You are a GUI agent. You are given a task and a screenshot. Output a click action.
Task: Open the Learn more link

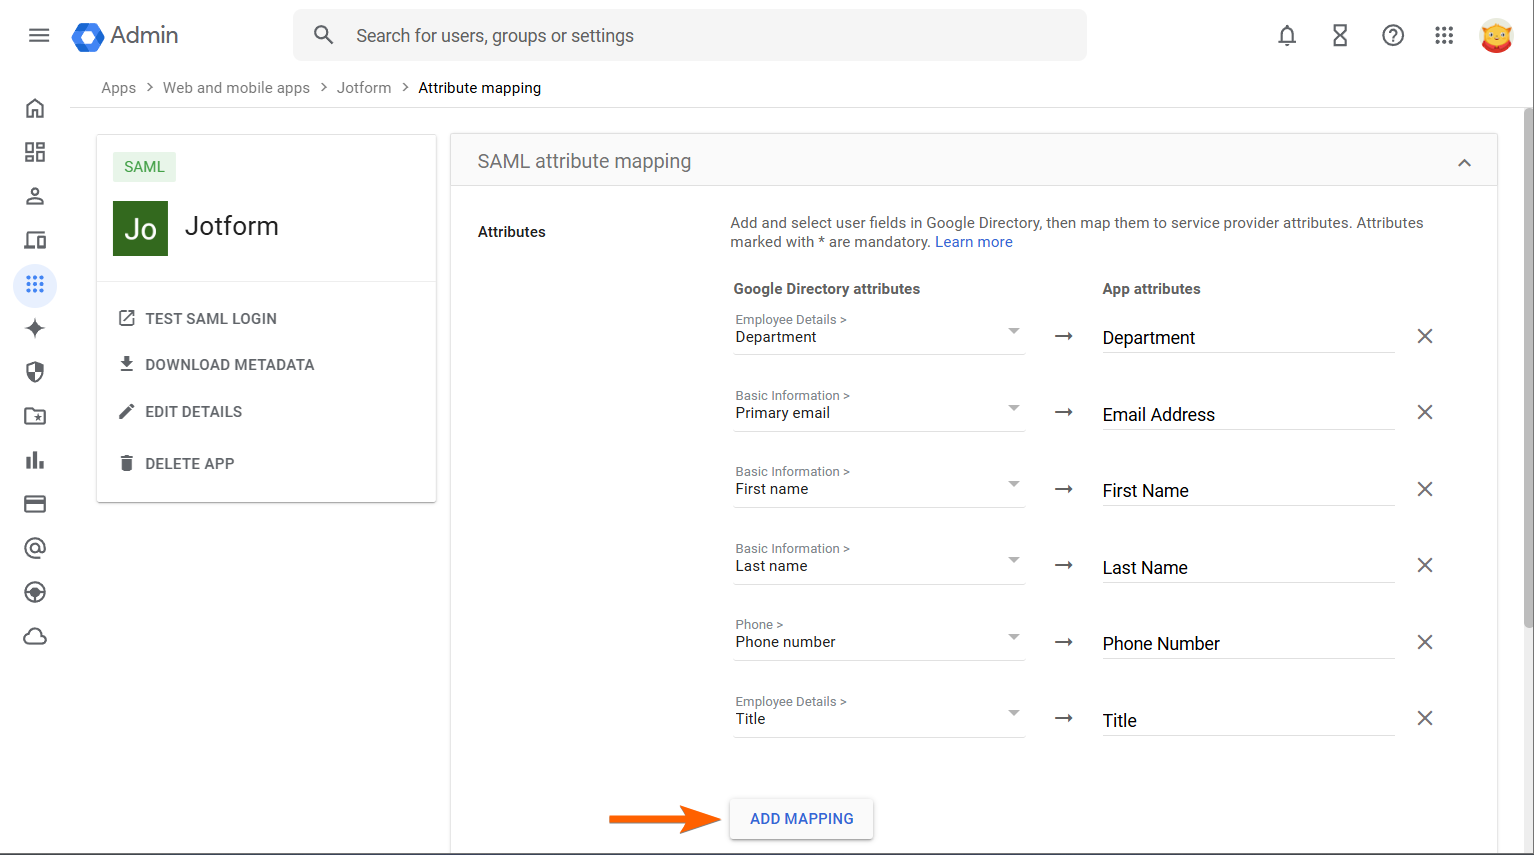(x=973, y=242)
